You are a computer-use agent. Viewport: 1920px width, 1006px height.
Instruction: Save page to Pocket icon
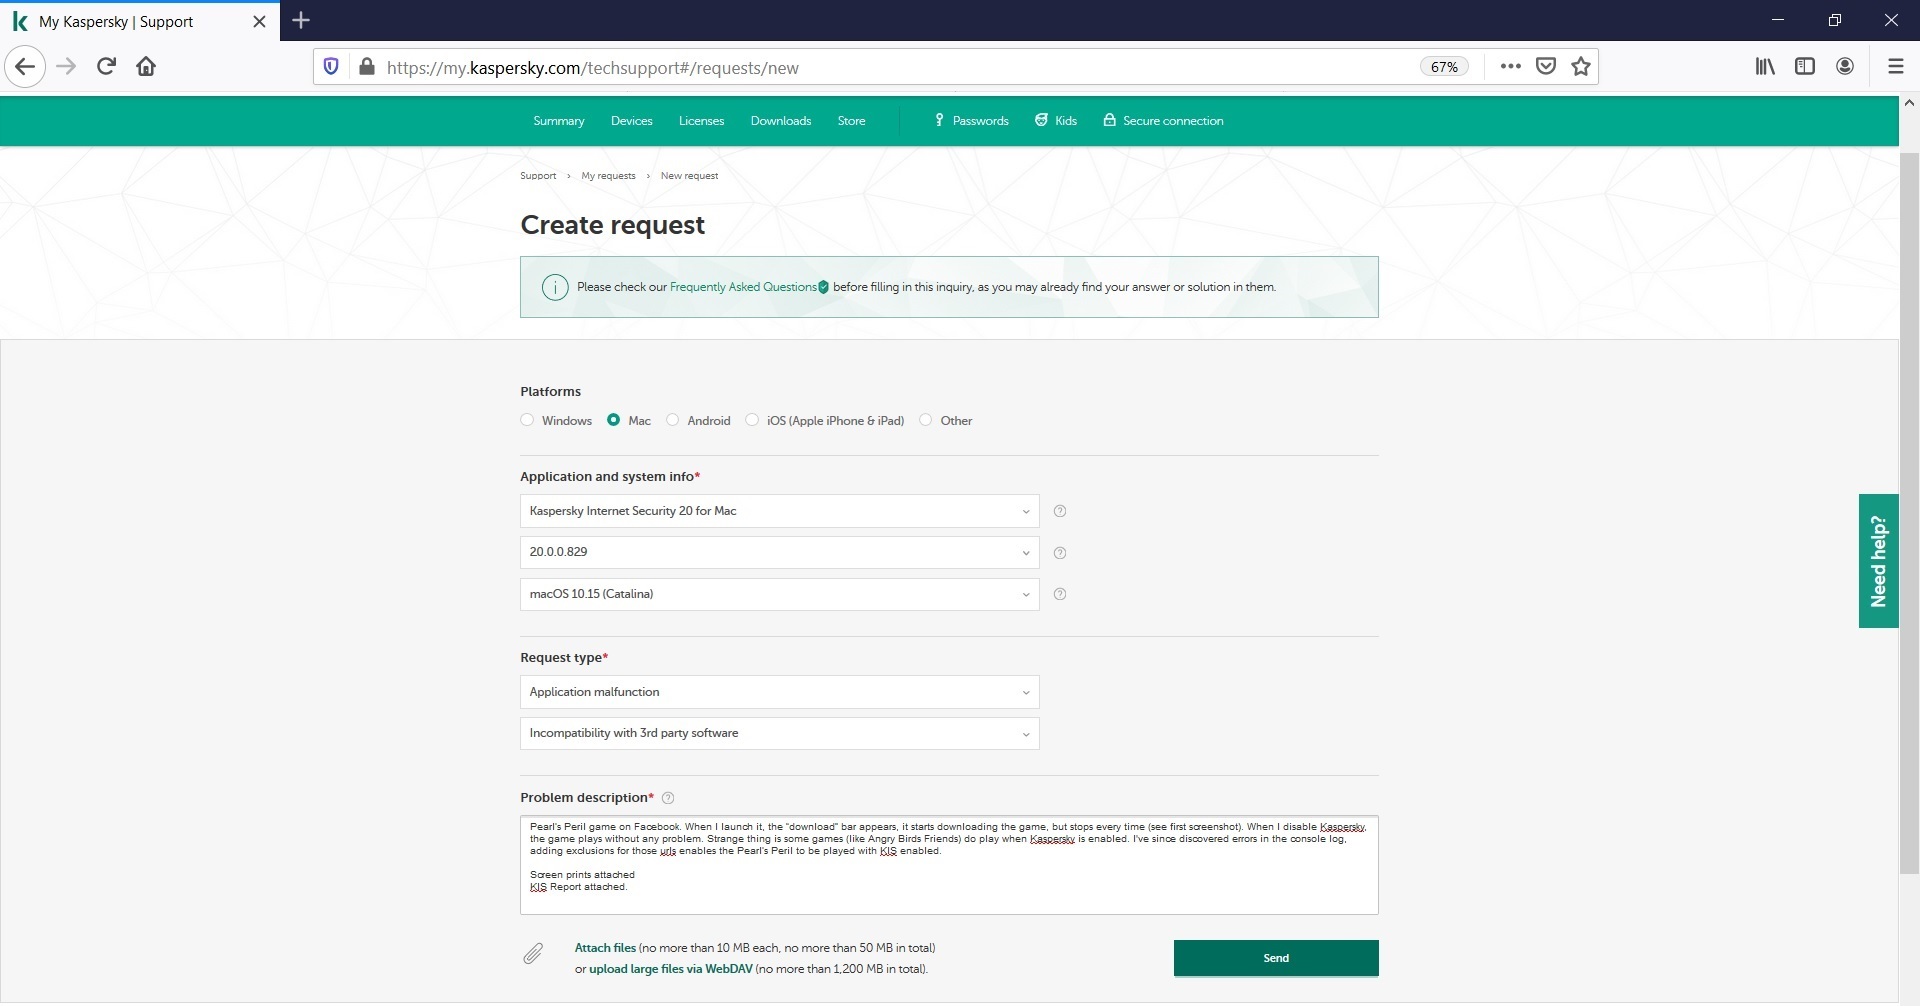[1546, 67]
